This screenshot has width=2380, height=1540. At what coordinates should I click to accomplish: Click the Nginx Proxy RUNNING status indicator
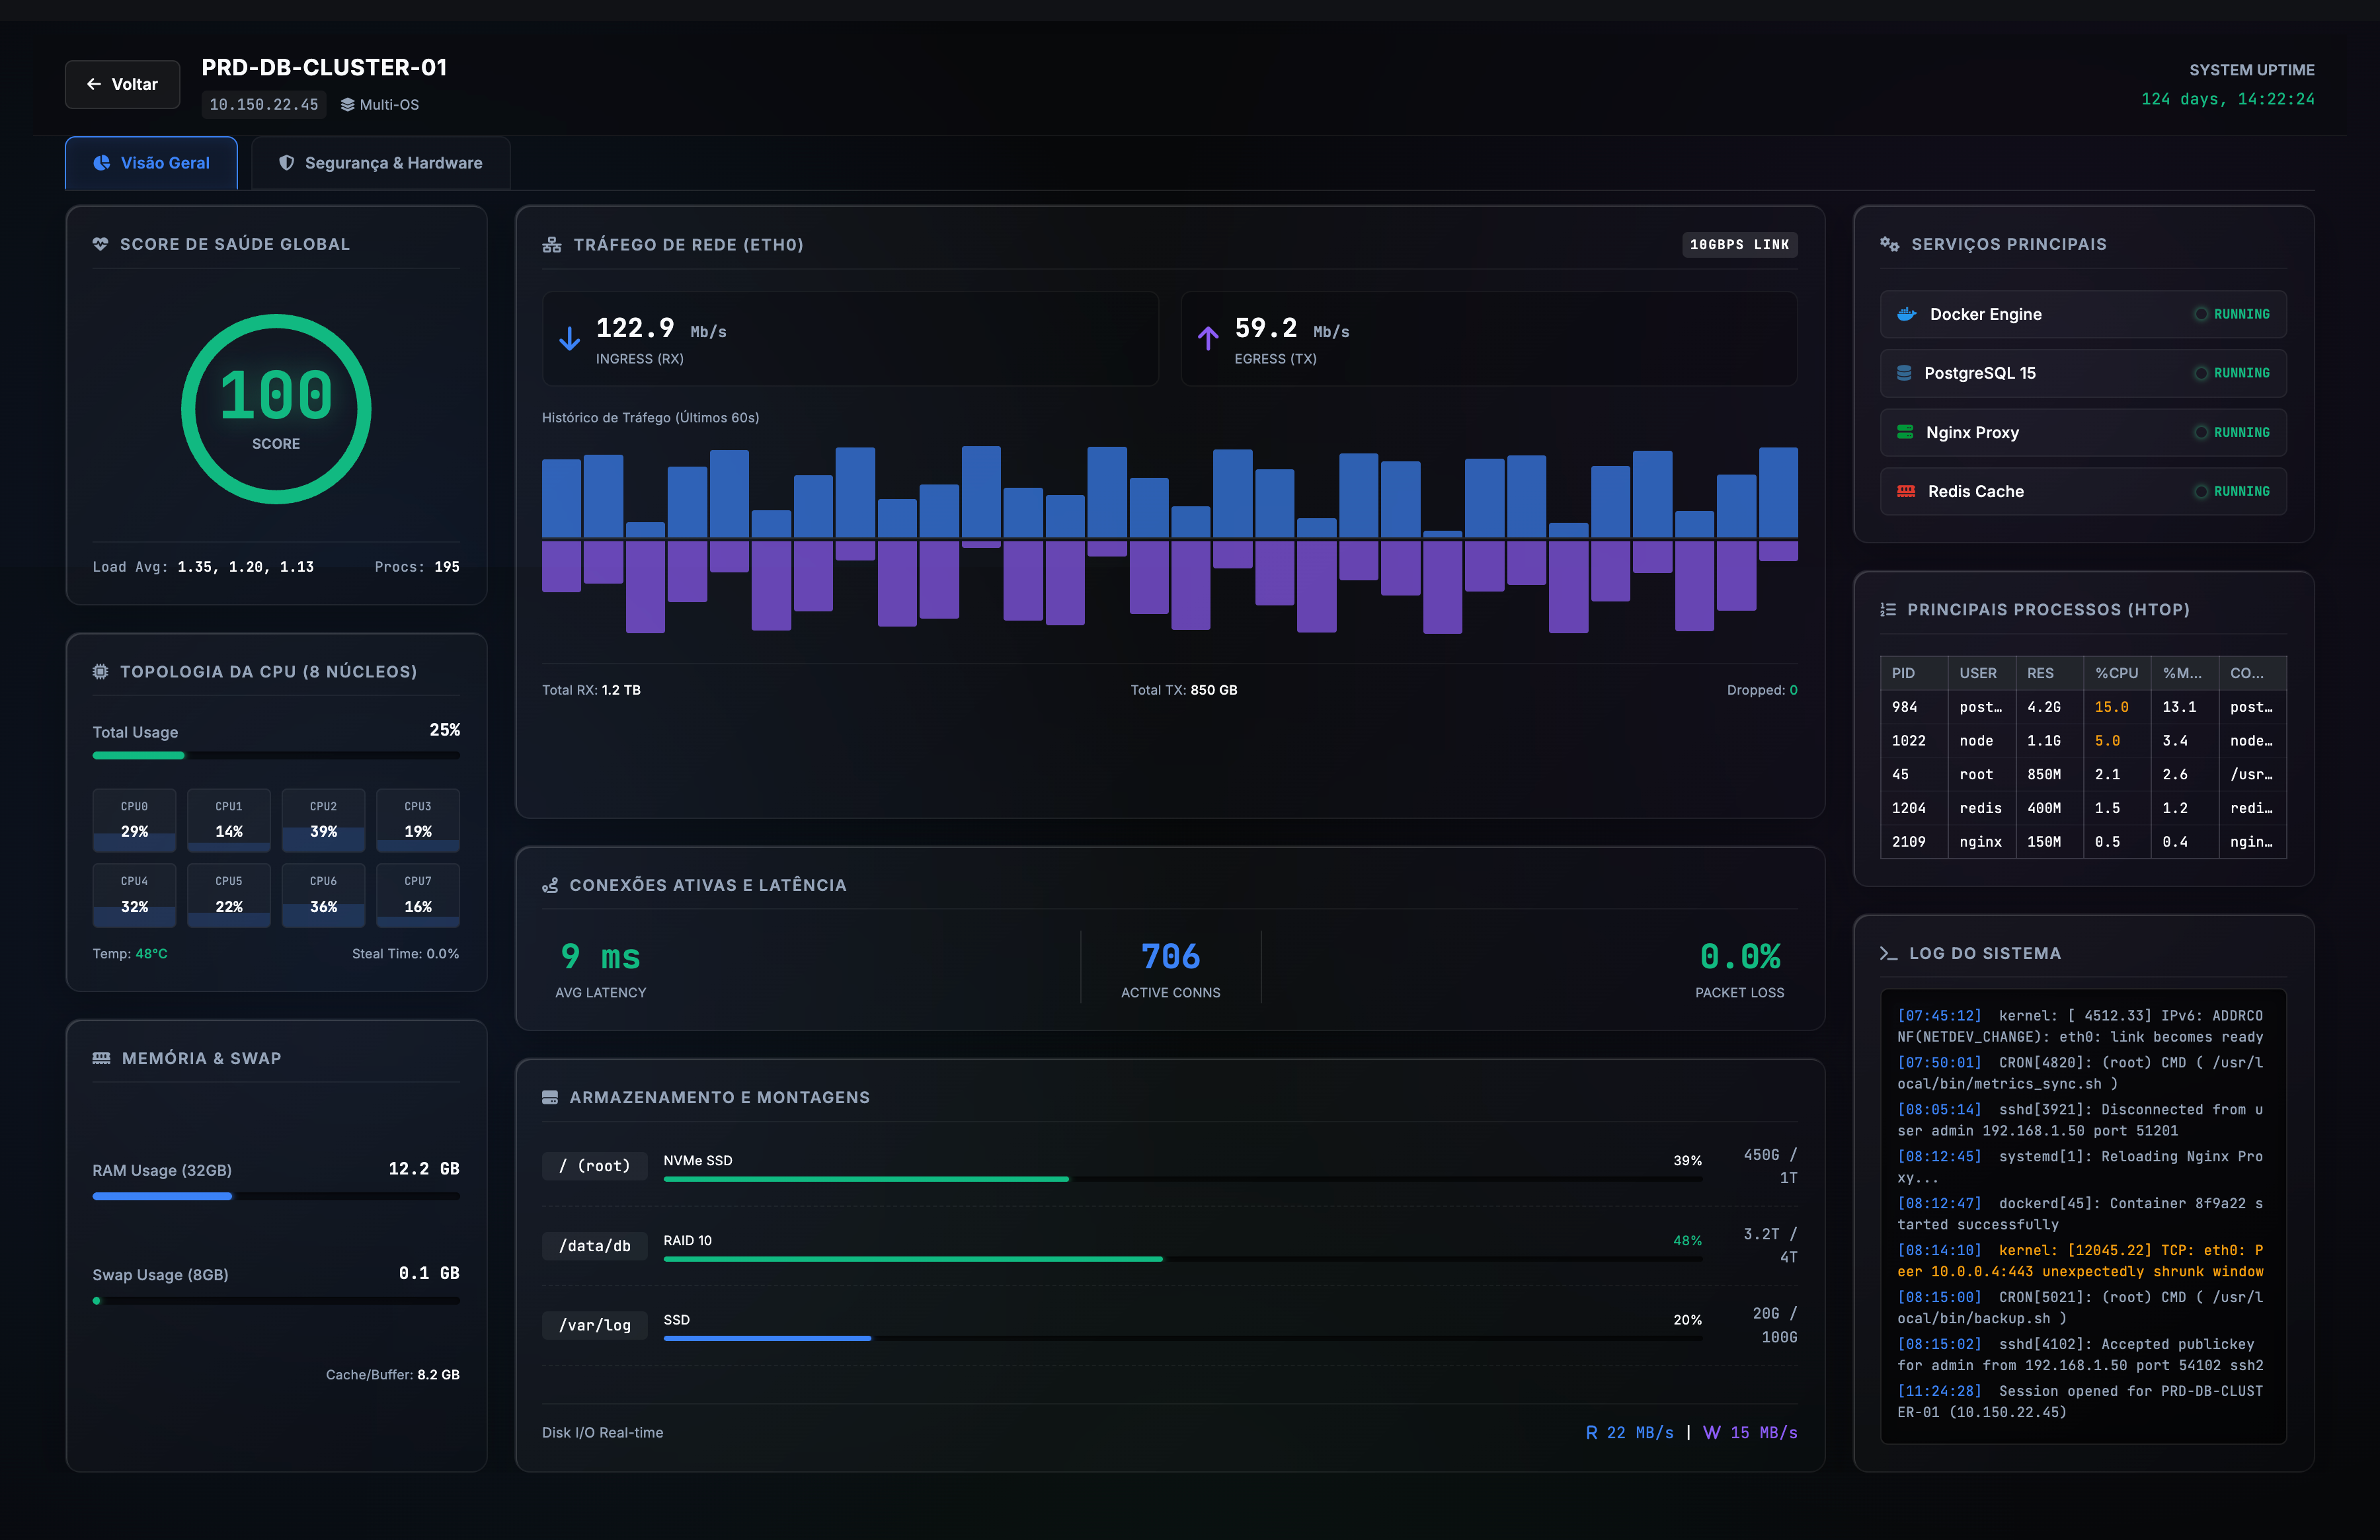click(x=2231, y=432)
